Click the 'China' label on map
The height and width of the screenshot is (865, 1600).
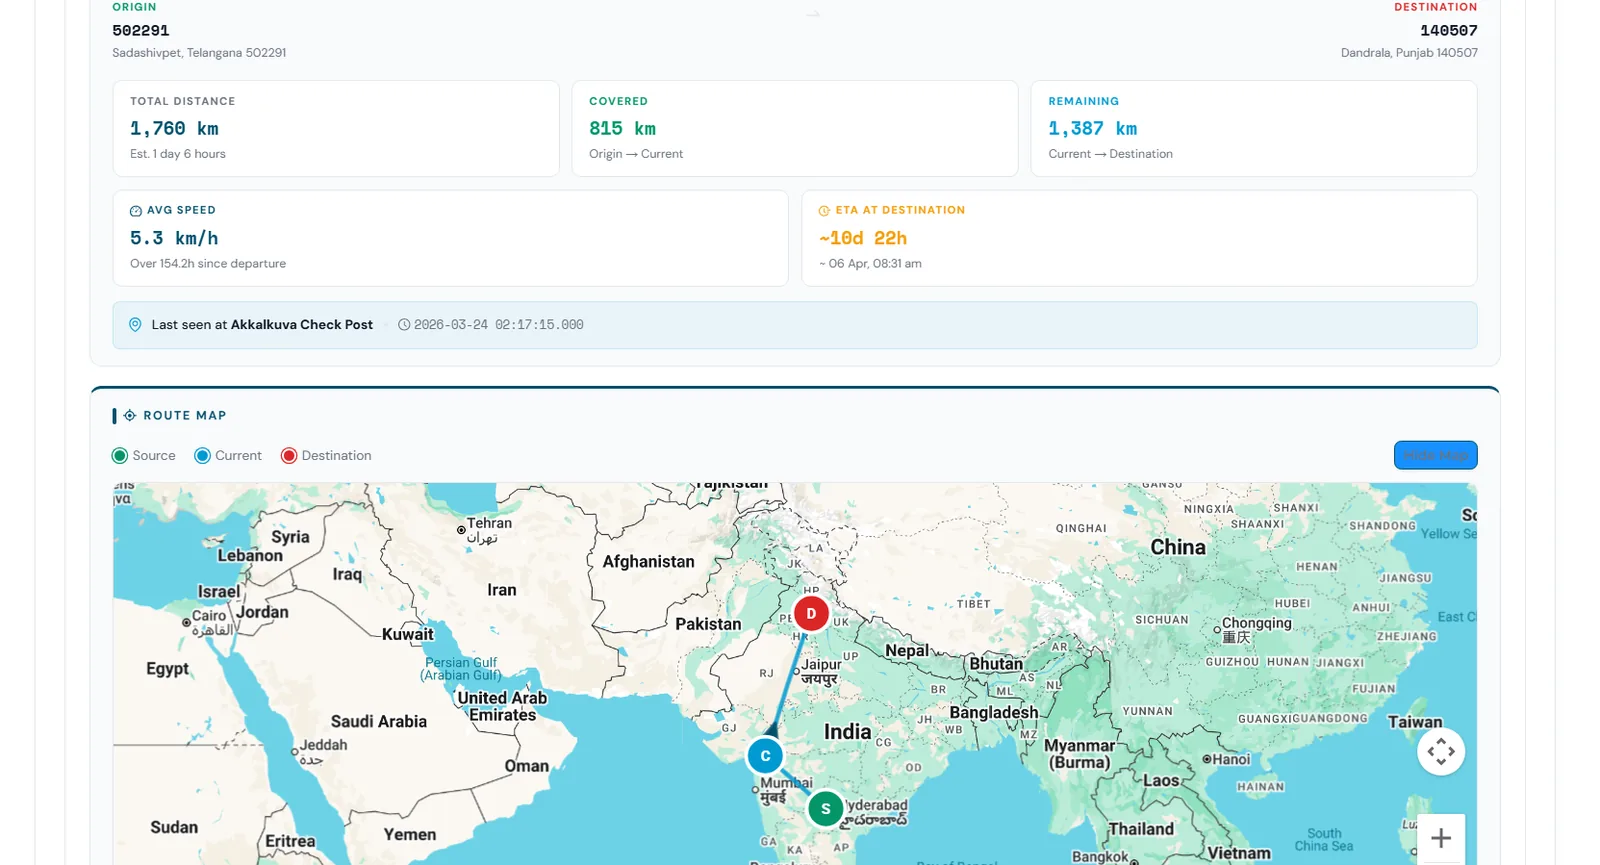(x=1178, y=547)
